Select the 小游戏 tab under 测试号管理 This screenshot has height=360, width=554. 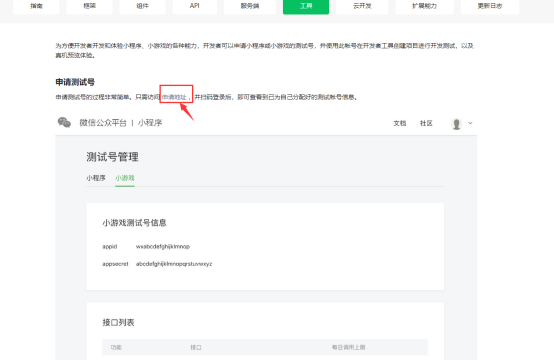pos(125,178)
